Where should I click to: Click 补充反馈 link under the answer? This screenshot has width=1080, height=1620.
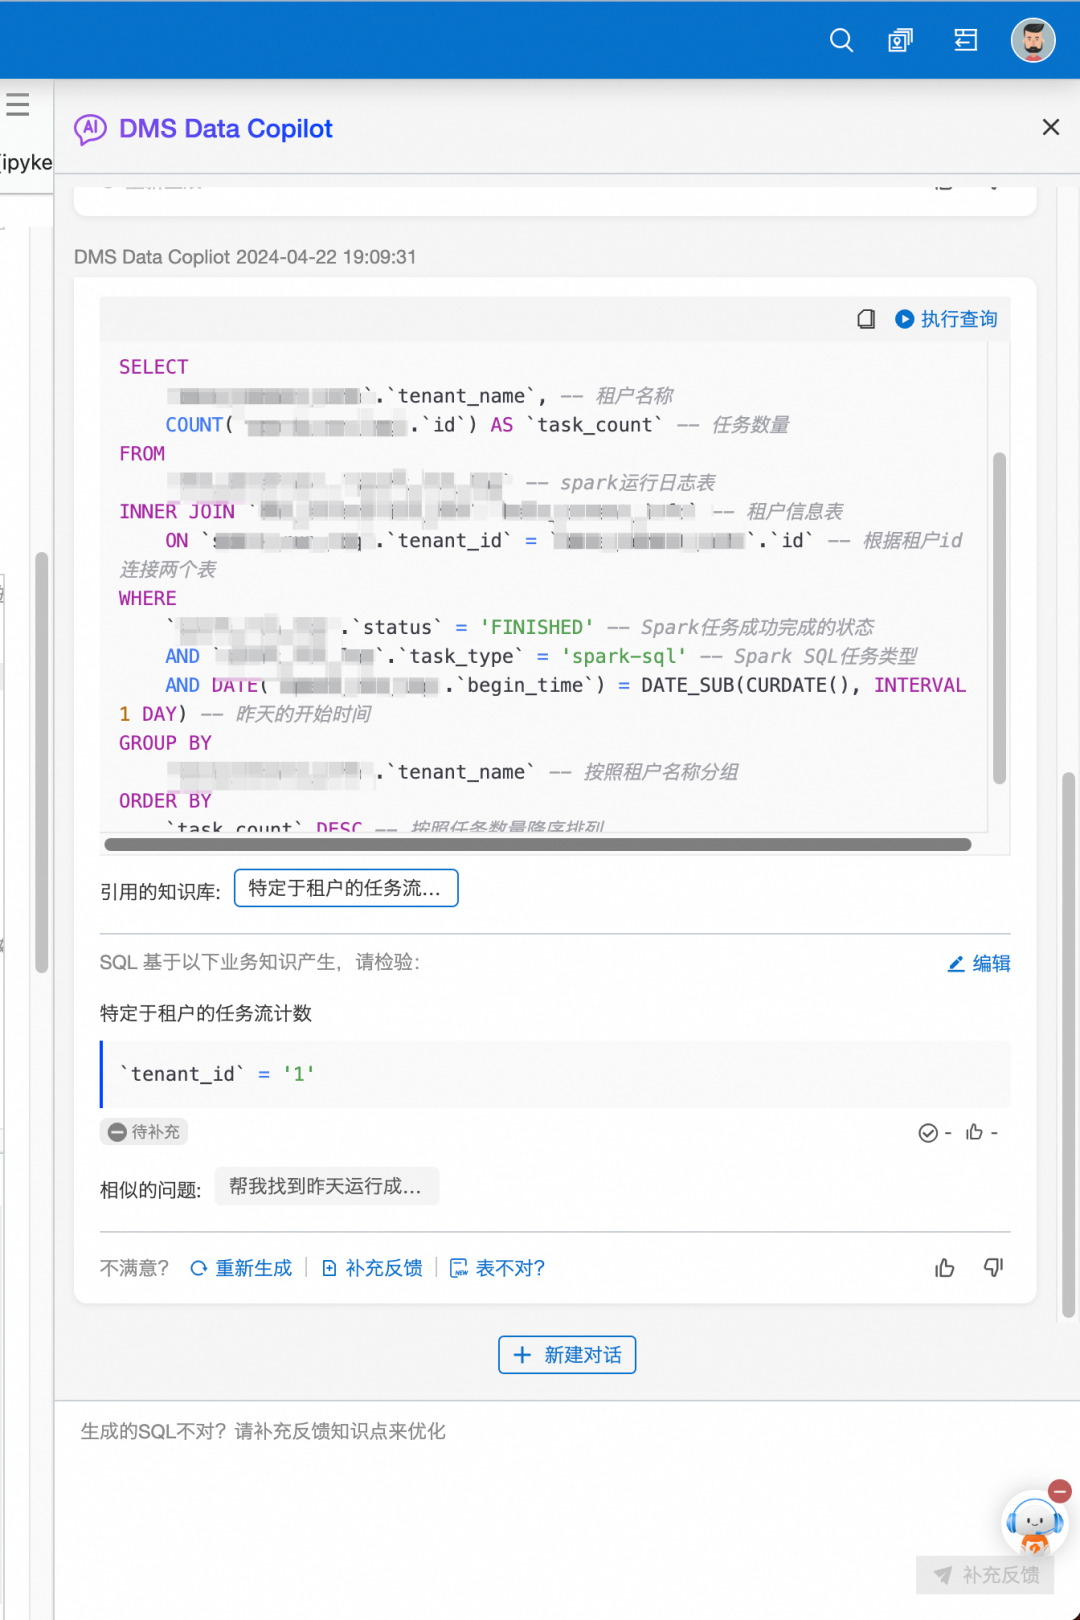point(372,1268)
